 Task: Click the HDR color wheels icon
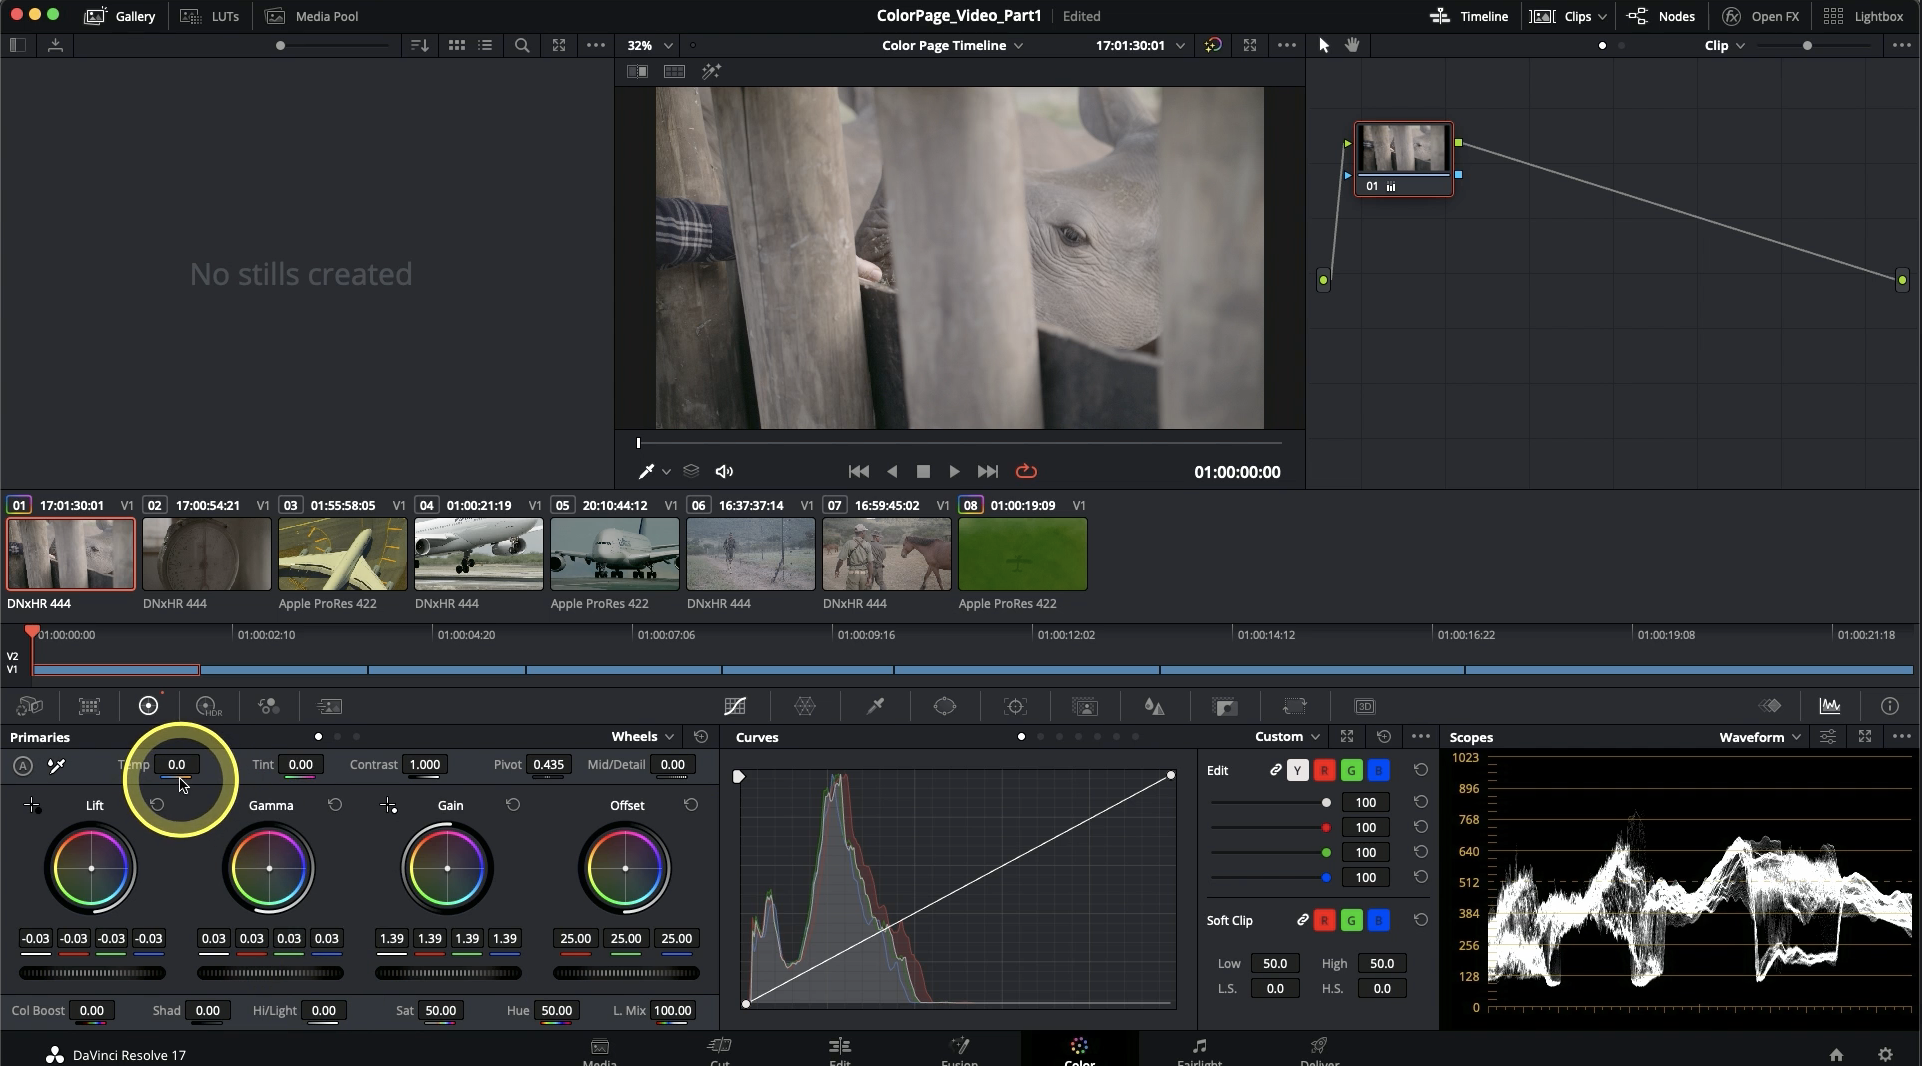tap(207, 706)
